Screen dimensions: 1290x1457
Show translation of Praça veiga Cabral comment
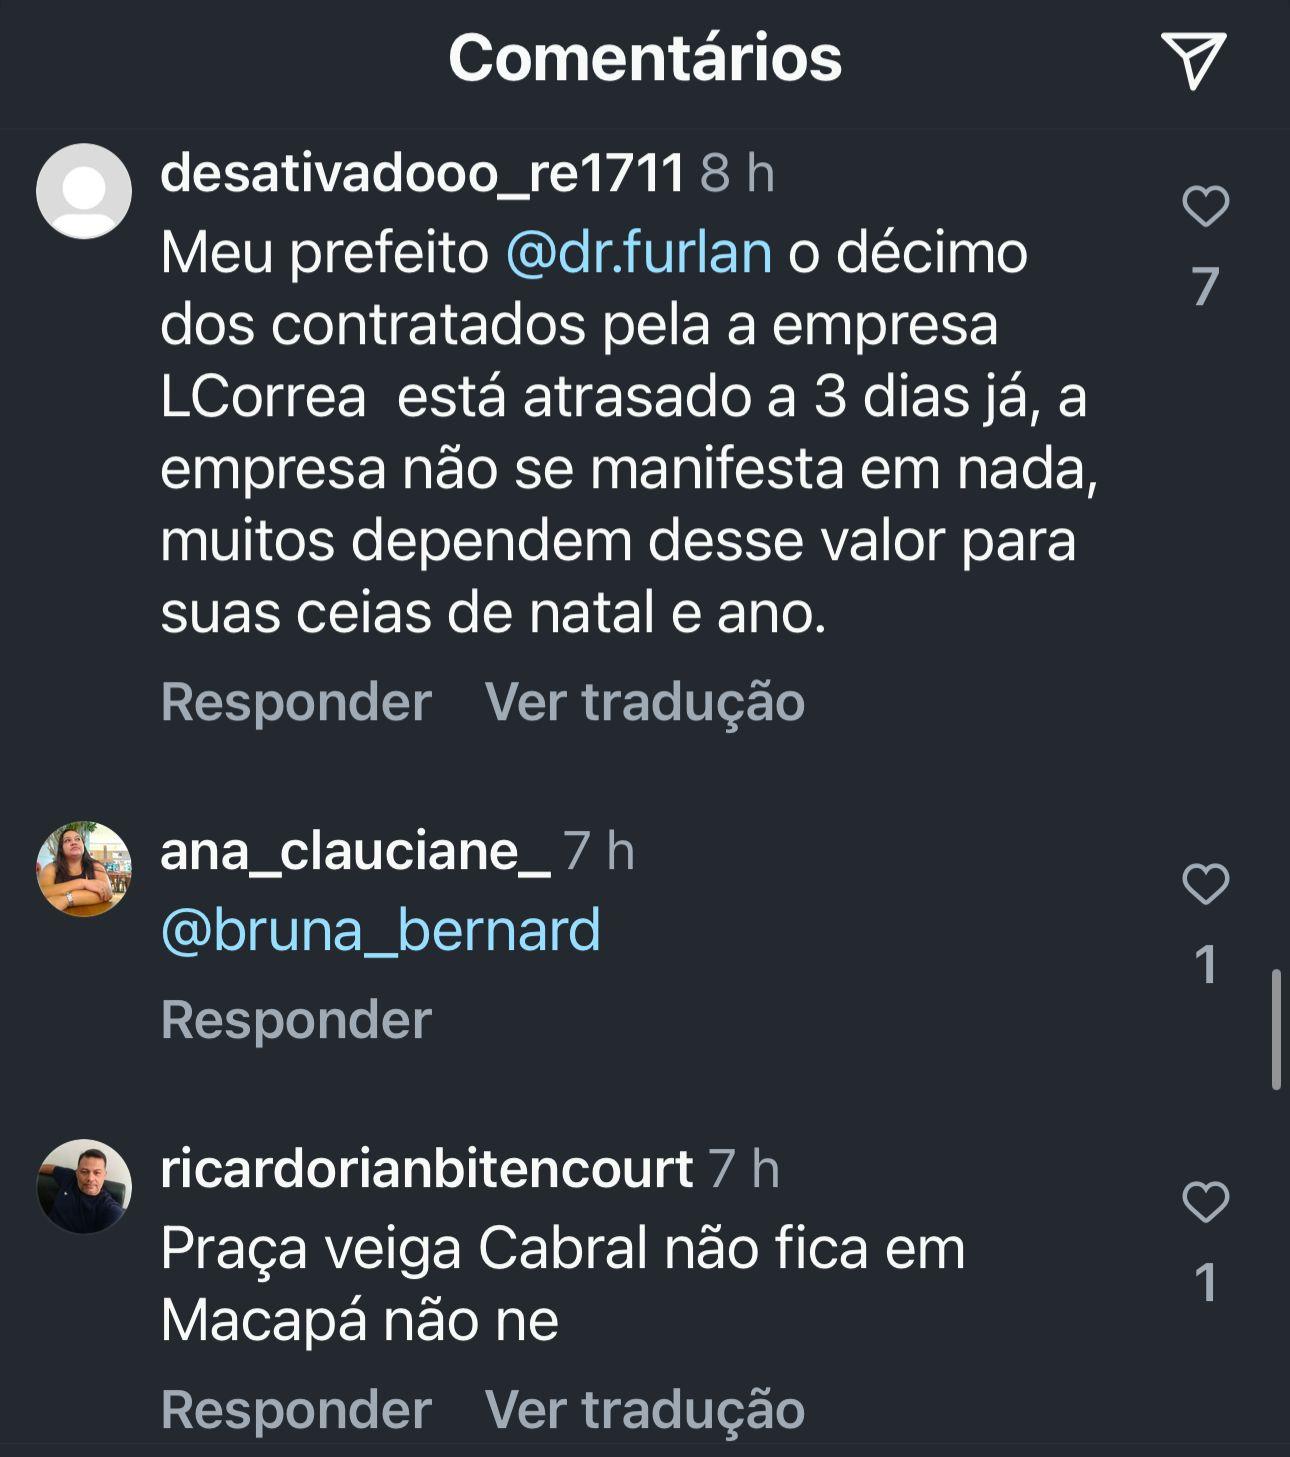coord(645,1409)
